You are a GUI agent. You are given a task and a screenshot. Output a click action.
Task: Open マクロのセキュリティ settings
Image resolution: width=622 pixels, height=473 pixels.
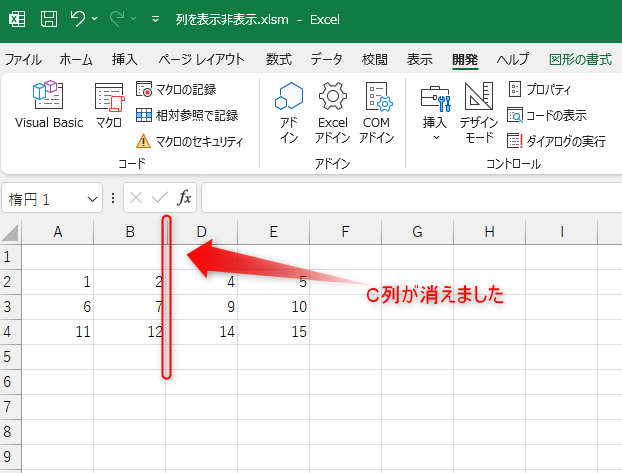pyautogui.click(x=189, y=141)
